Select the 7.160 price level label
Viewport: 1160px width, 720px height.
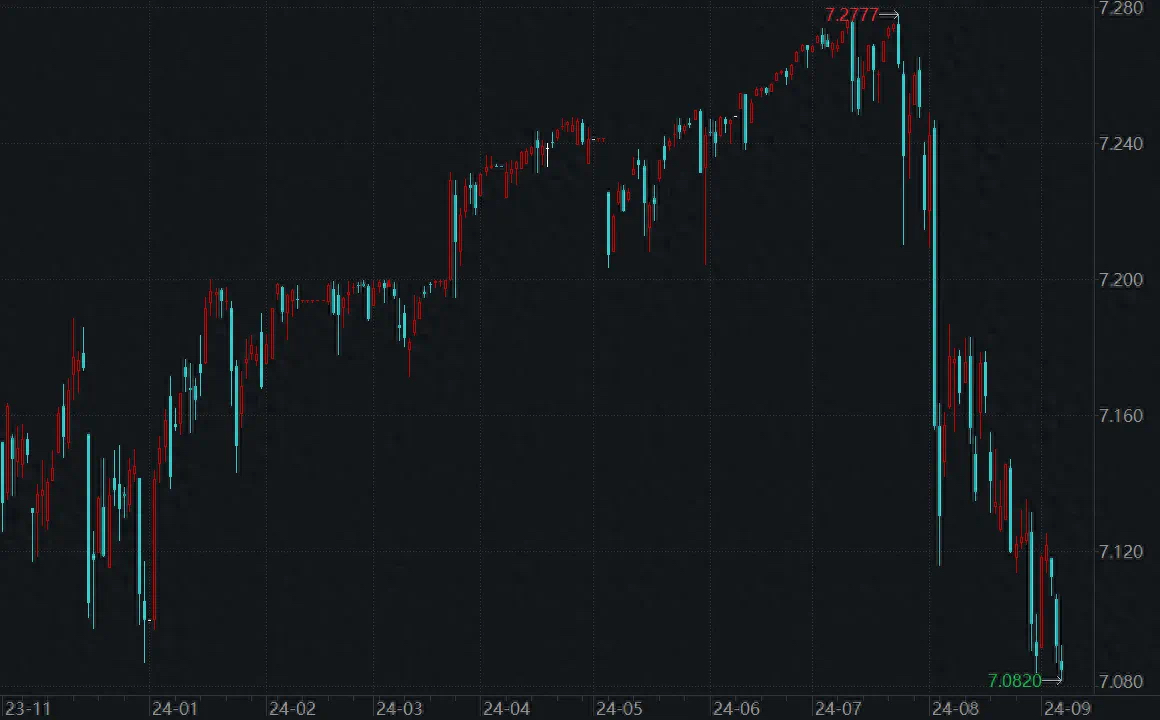[x=1120, y=415]
